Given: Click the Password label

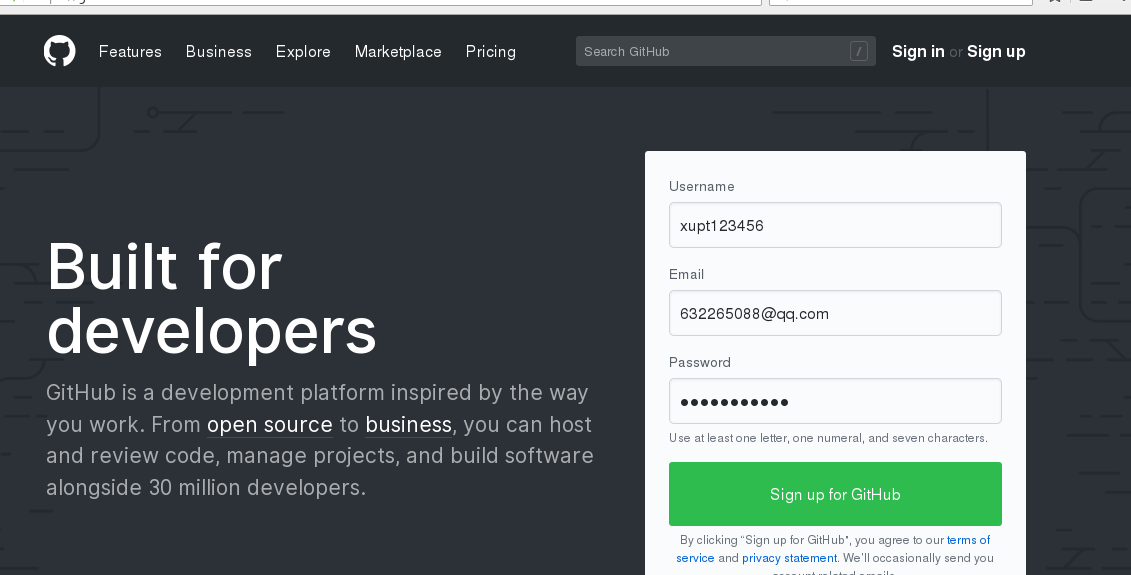Looking at the screenshot, I should tap(700, 362).
